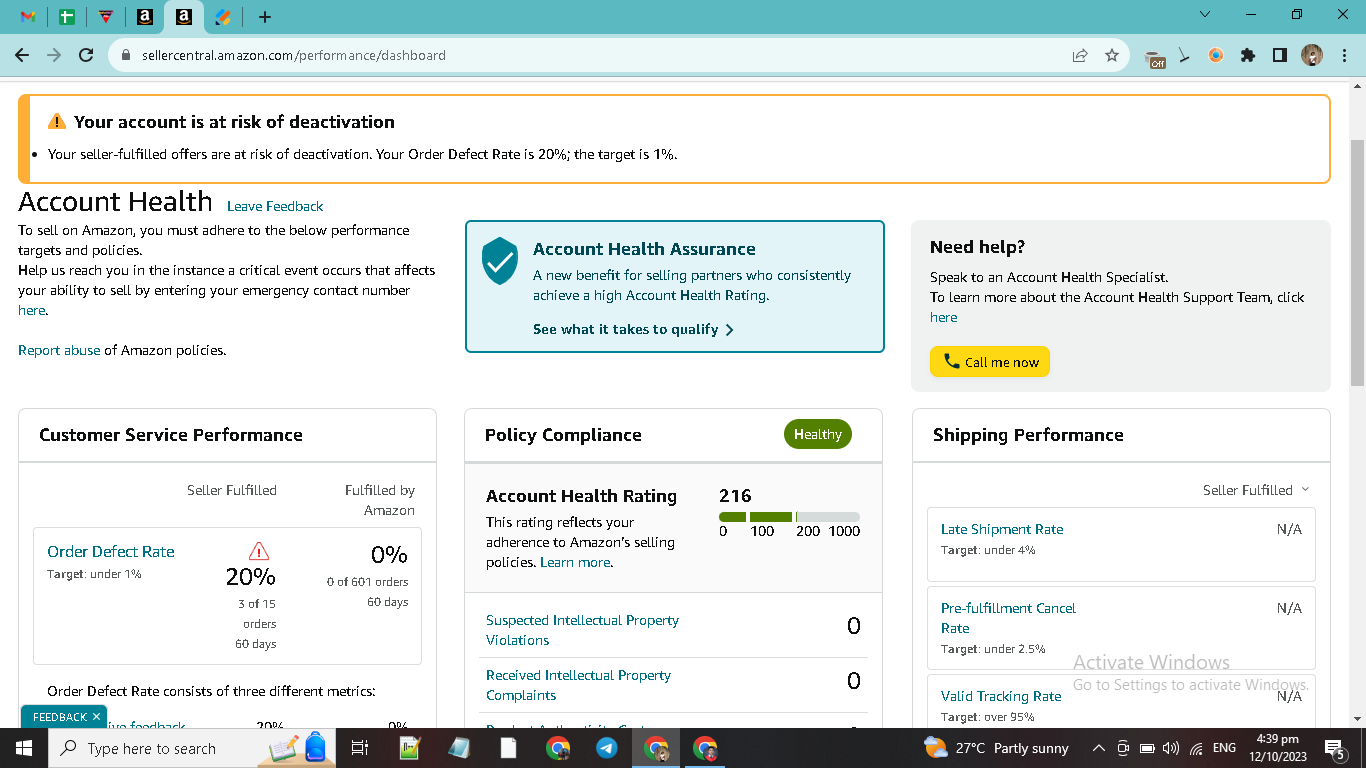Image resolution: width=1366 pixels, height=768 pixels.
Task: Open the first Chrome taskbar icon
Action: [x=558, y=748]
